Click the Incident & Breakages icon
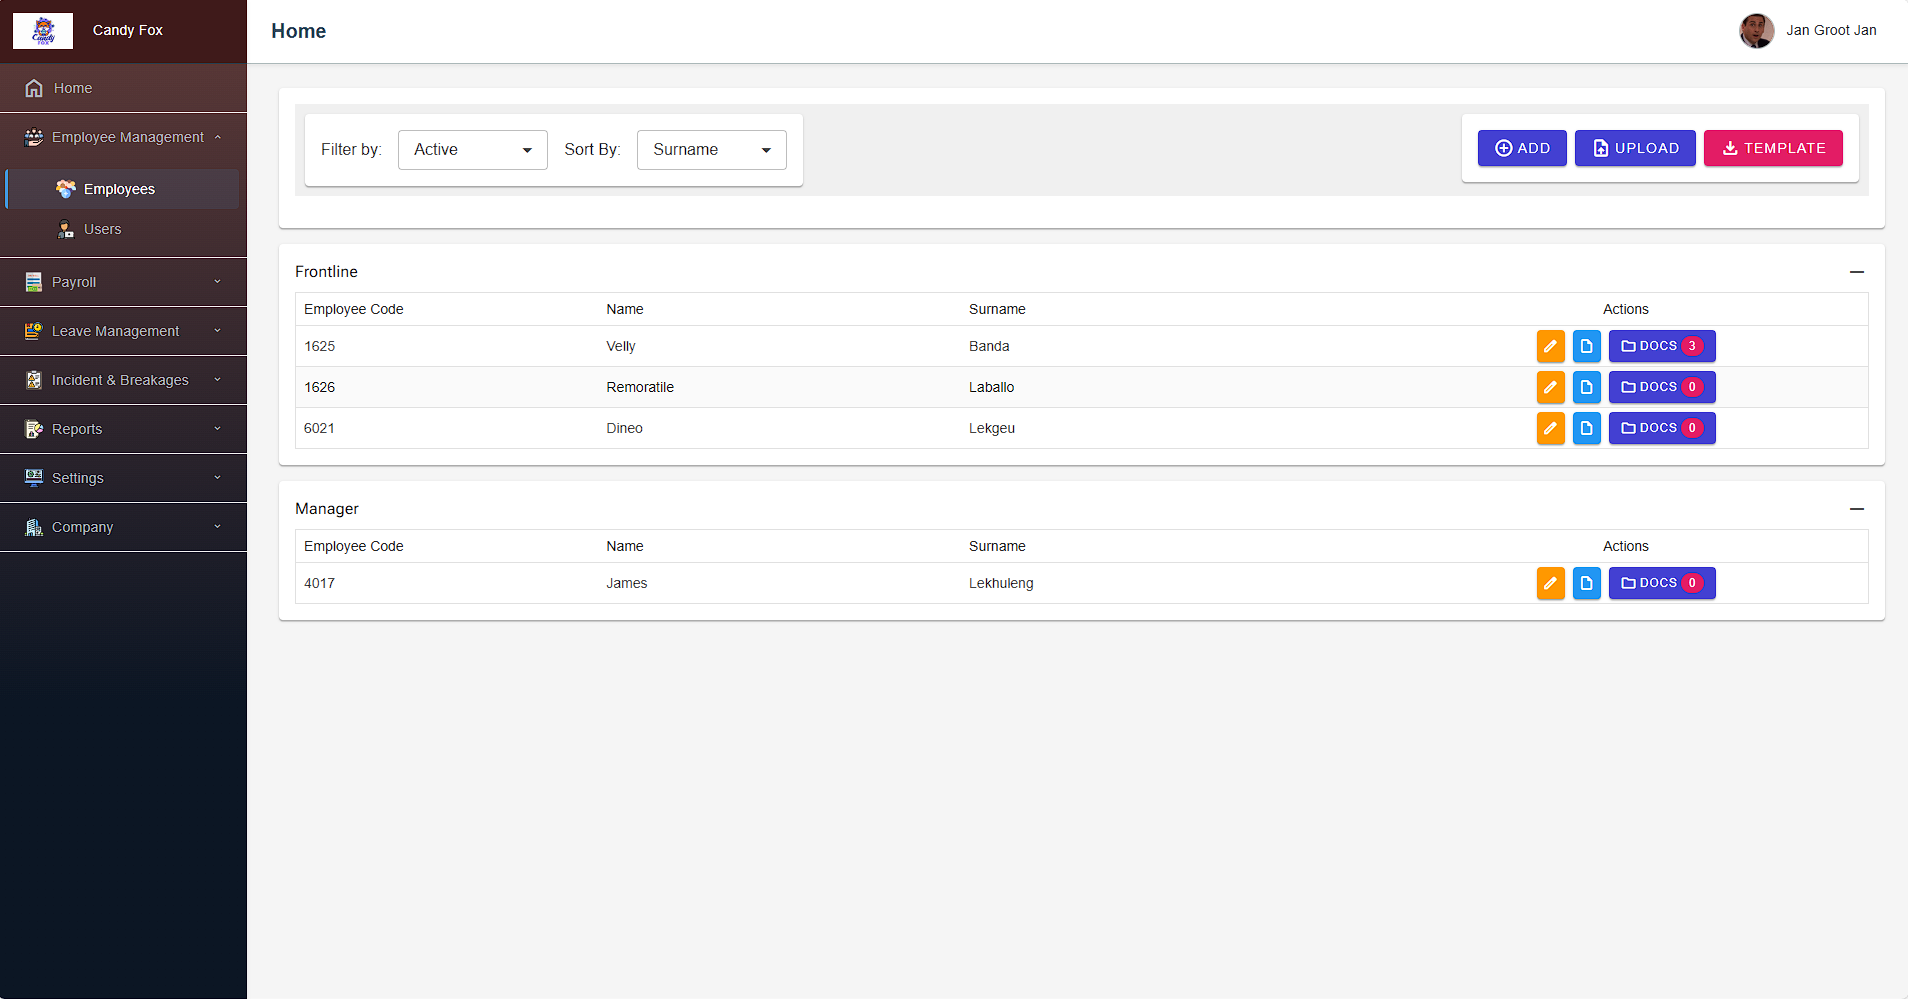 33,380
